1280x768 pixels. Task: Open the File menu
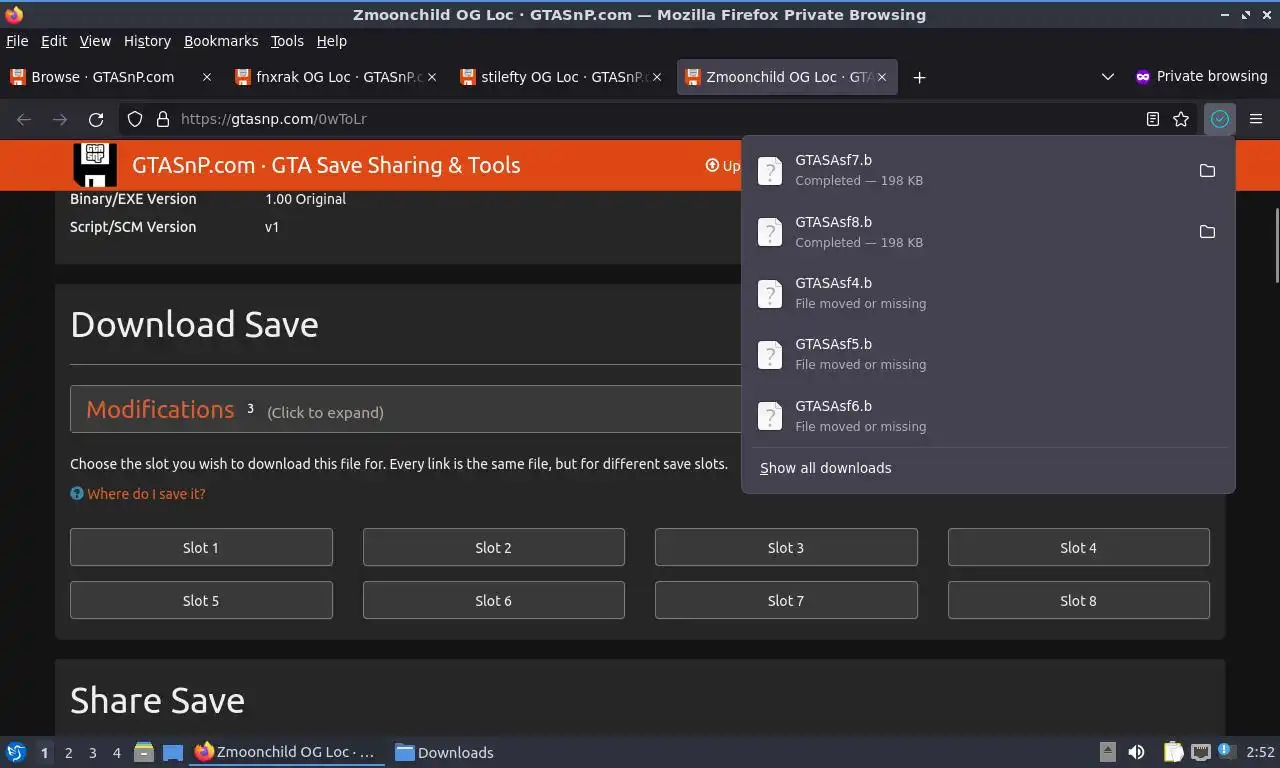pos(17,41)
